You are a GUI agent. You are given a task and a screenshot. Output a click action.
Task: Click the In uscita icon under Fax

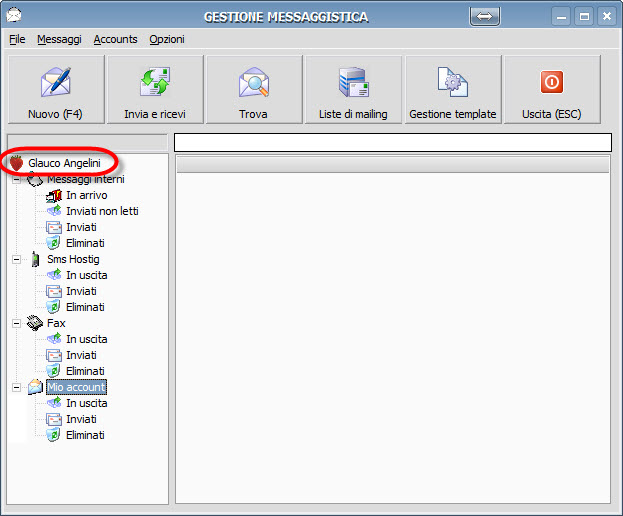(54, 339)
